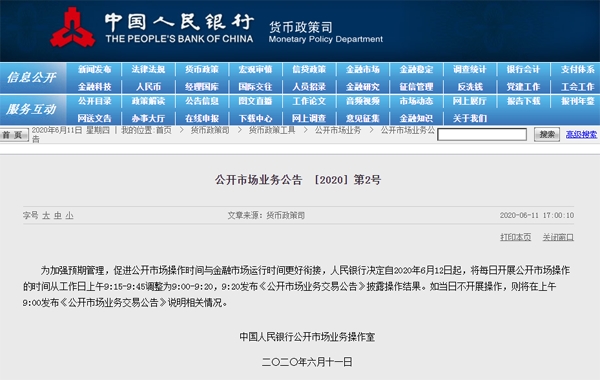Open the 关于我们 menu item
Image resolution: width=600 pixels, height=380 pixels.
tap(470, 118)
